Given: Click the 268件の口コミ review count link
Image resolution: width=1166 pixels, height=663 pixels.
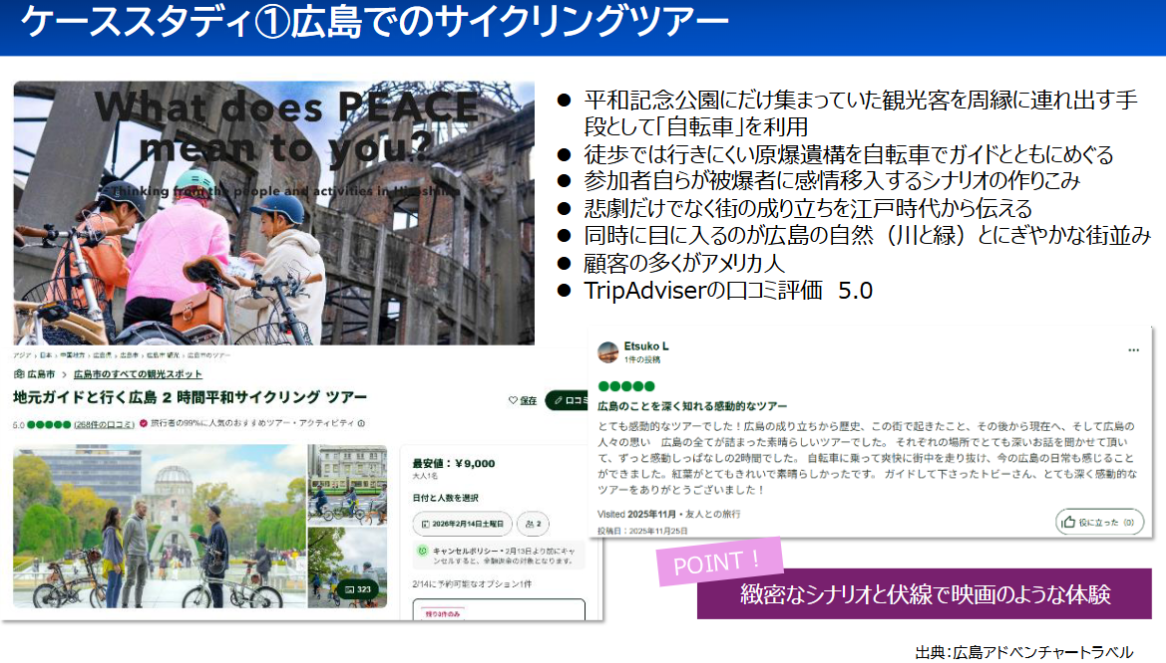Looking at the screenshot, I should tap(105, 424).
